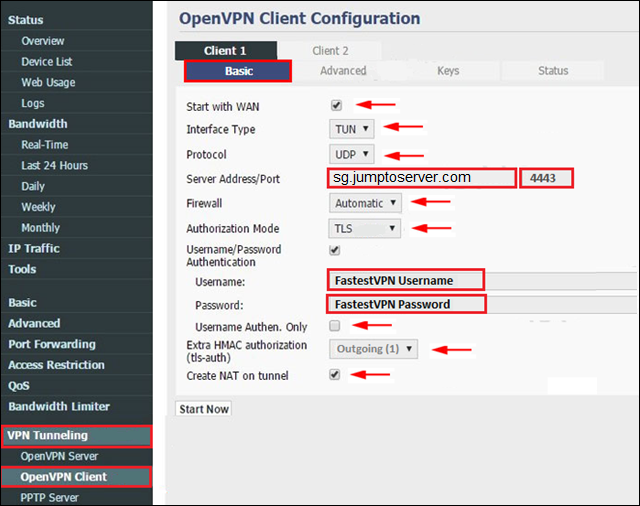Enable the Username Authen. Only checkbox

pos(335,326)
